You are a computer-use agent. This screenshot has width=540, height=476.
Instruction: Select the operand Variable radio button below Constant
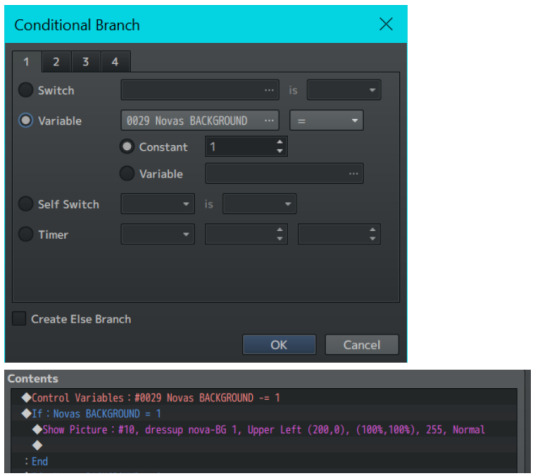127,174
